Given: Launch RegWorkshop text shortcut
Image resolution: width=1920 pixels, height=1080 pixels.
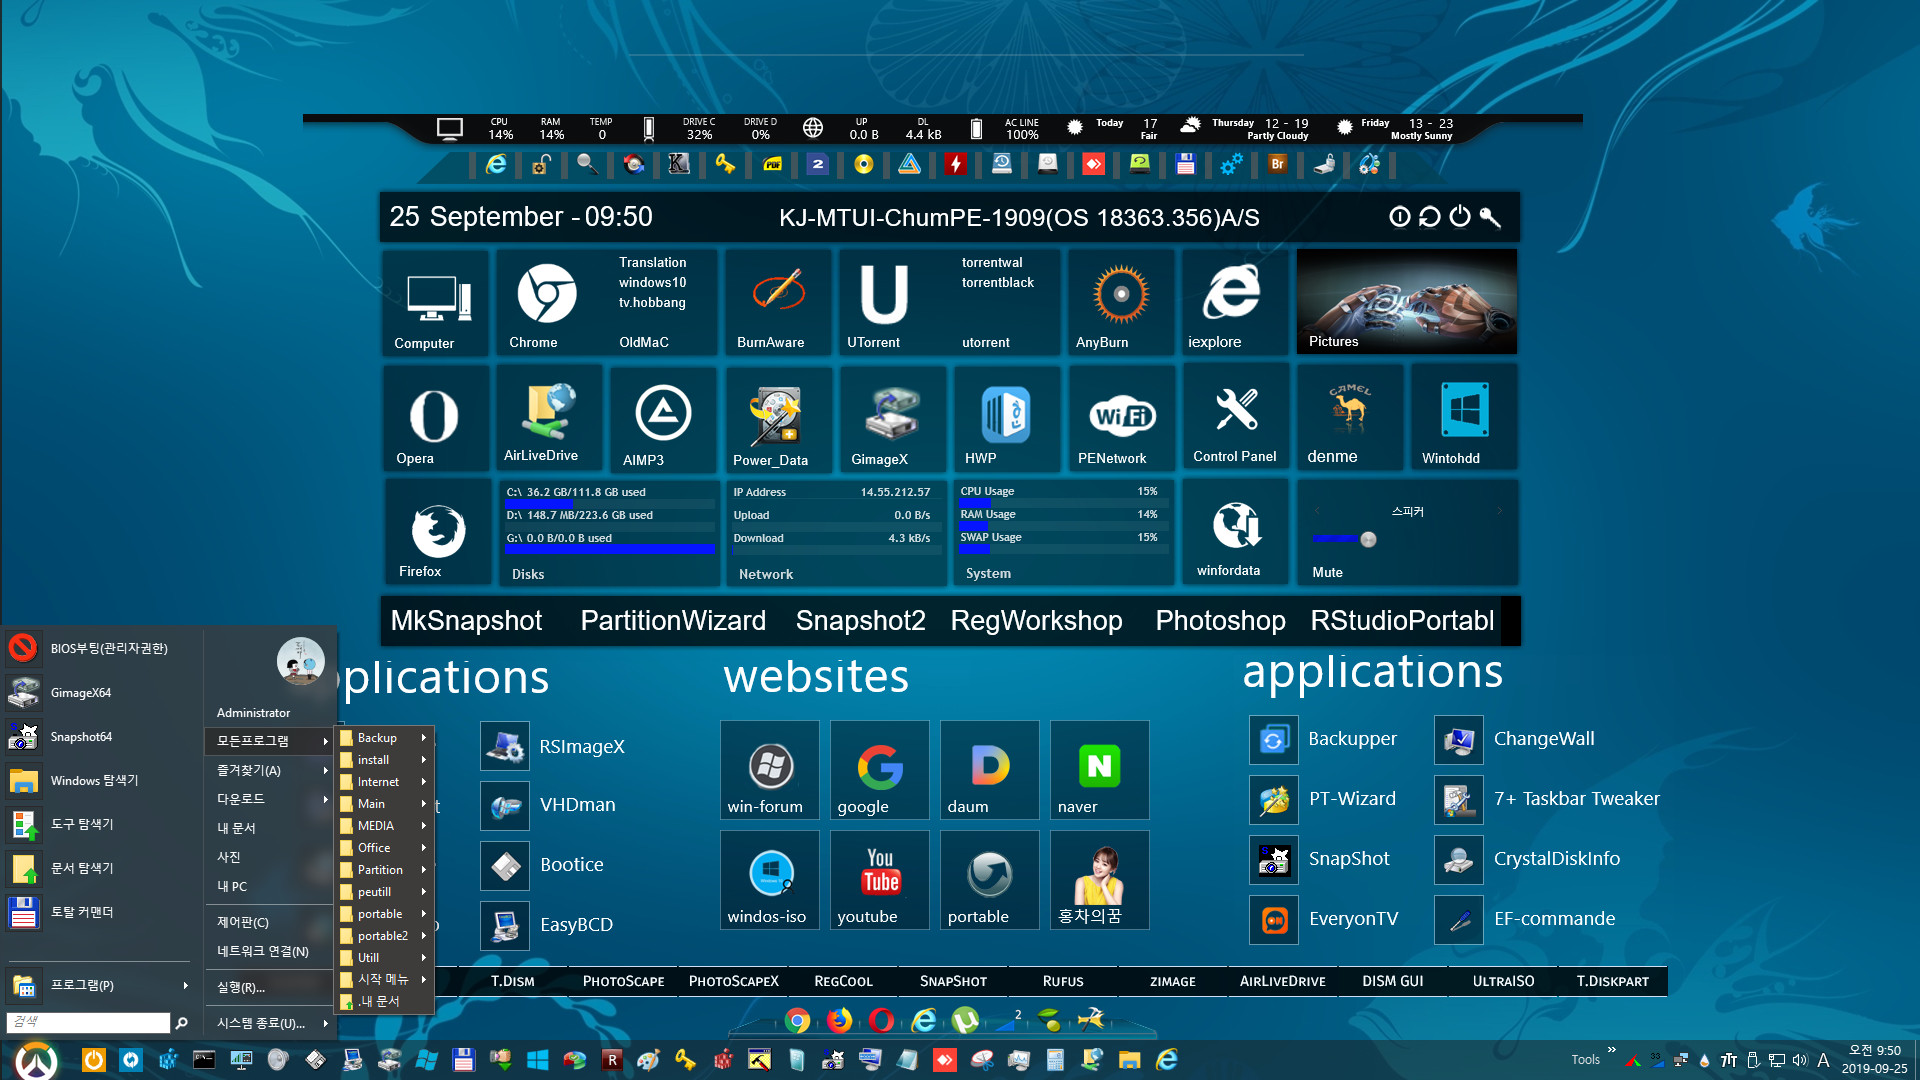Looking at the screenshot, I should [1036, 620].
